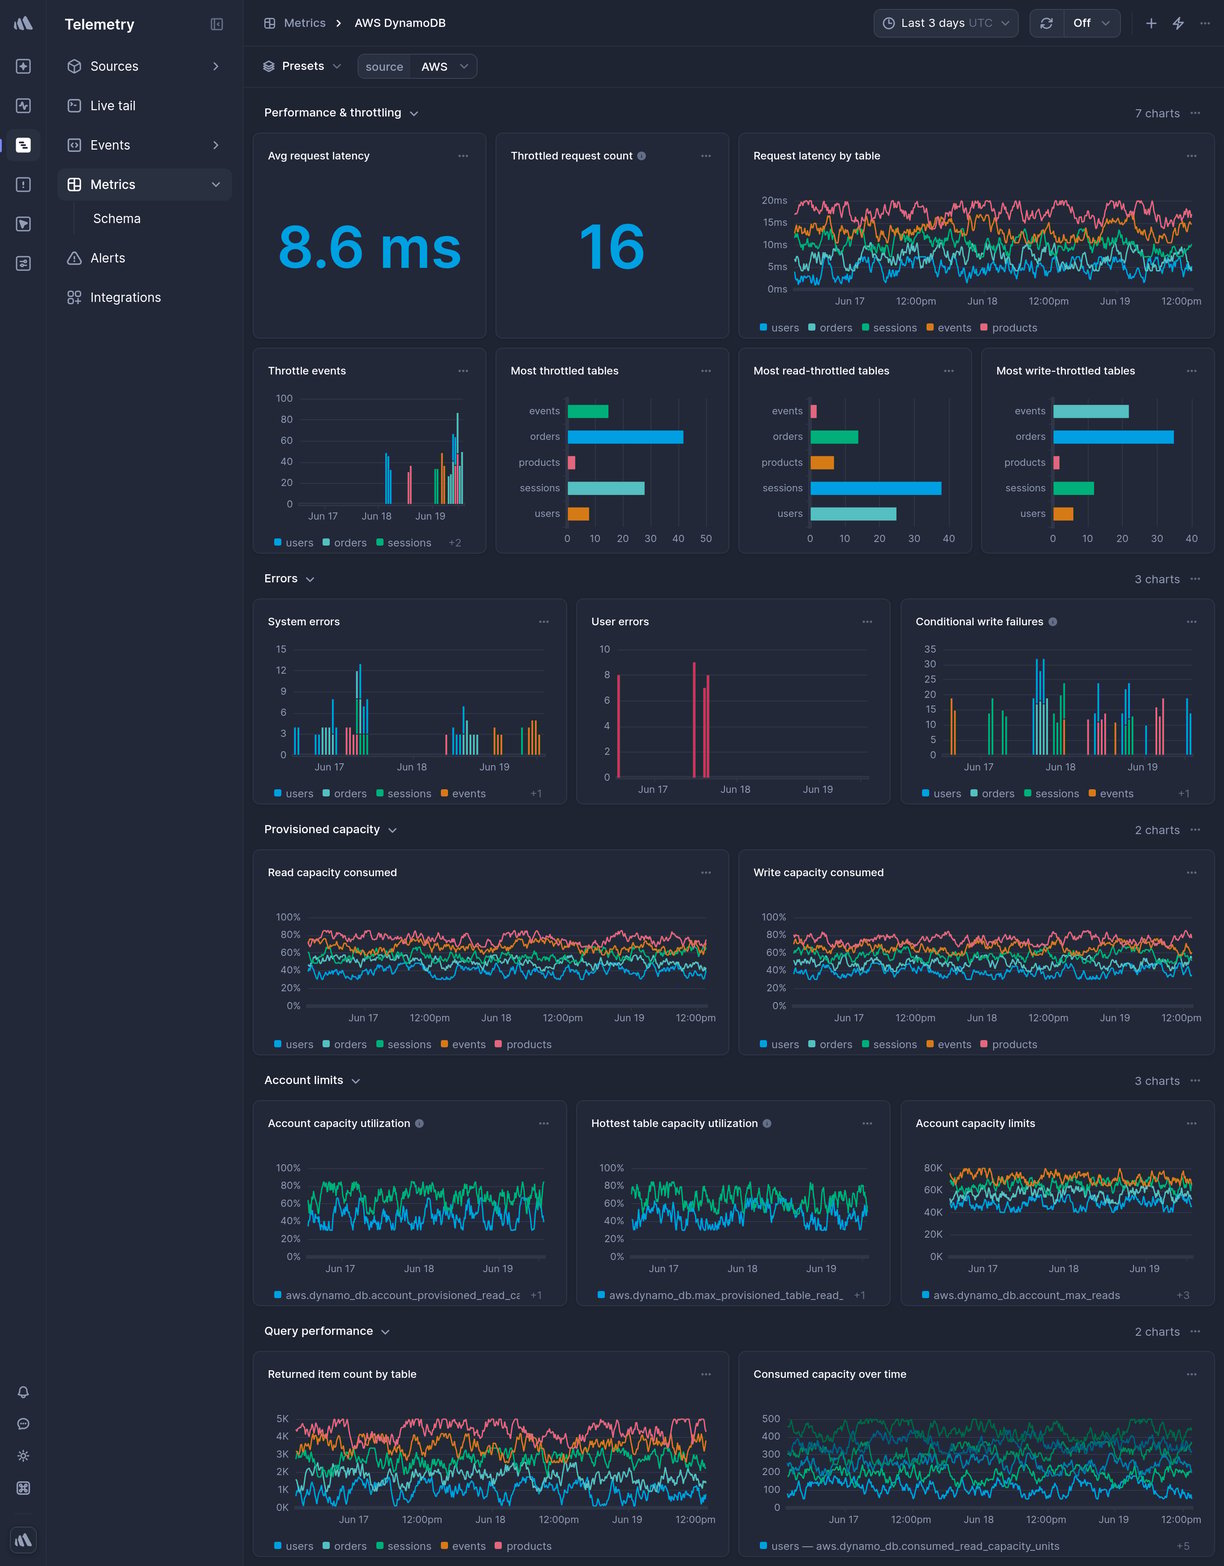The height and width of the screenshot is (1566, 1224).
Task: Click the refresh icon button
Action: 1047,23
